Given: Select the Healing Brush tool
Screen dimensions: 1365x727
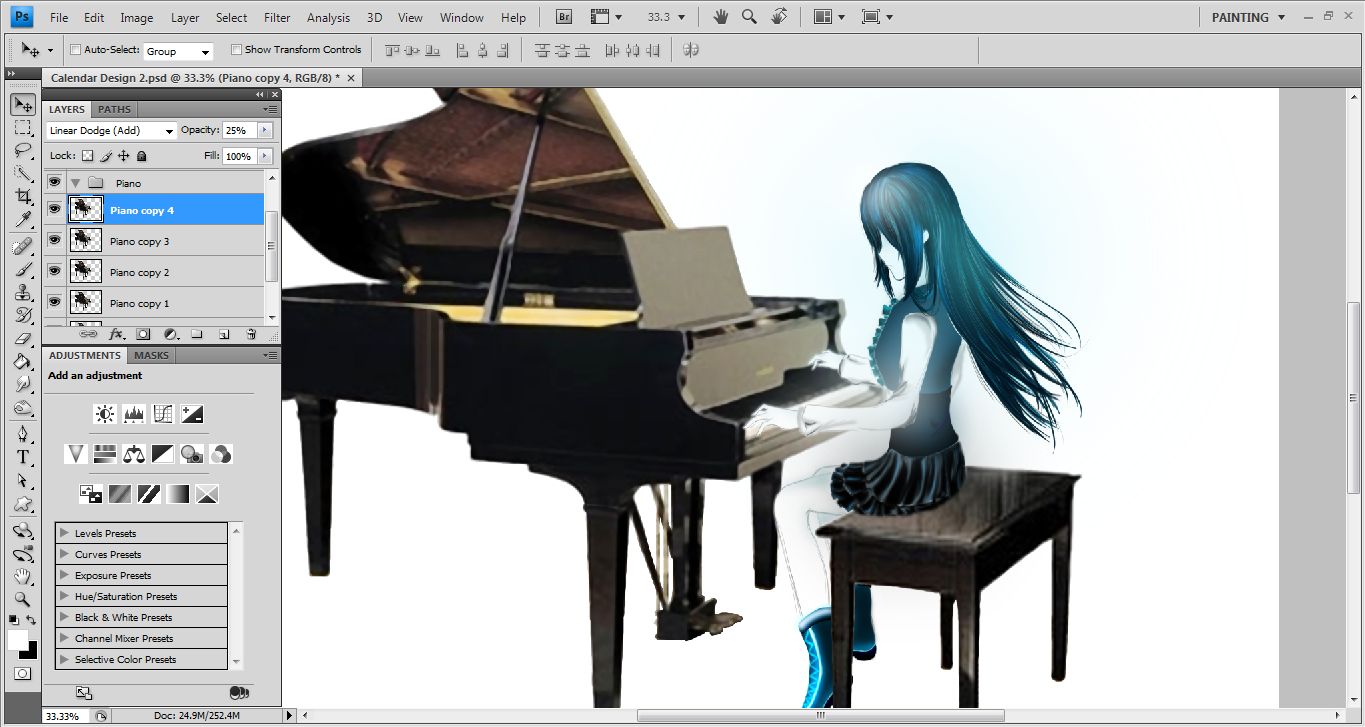Looking at the screenshot, I should 23,246.
